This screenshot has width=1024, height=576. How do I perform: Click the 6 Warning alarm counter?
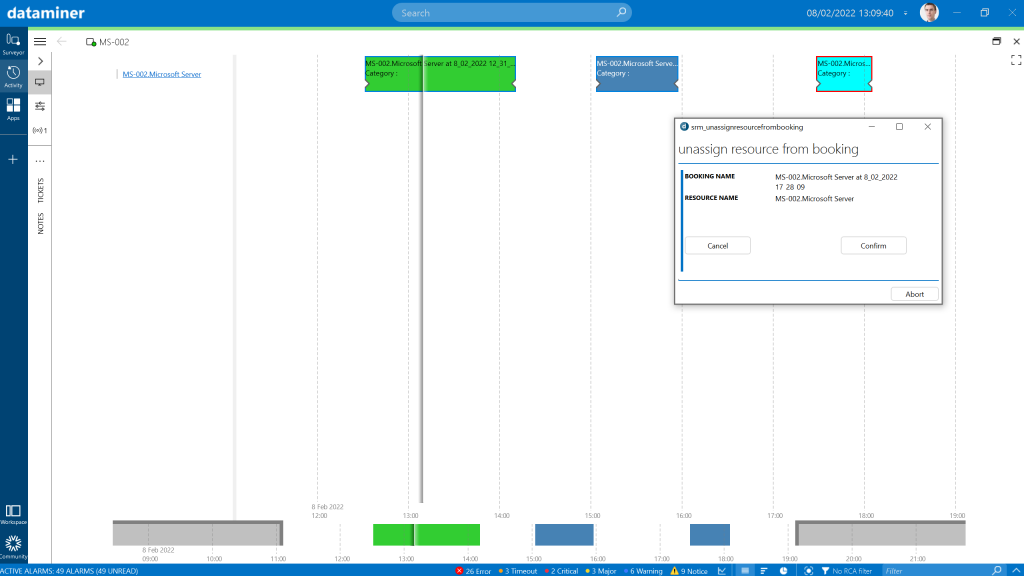pos(643,571)
